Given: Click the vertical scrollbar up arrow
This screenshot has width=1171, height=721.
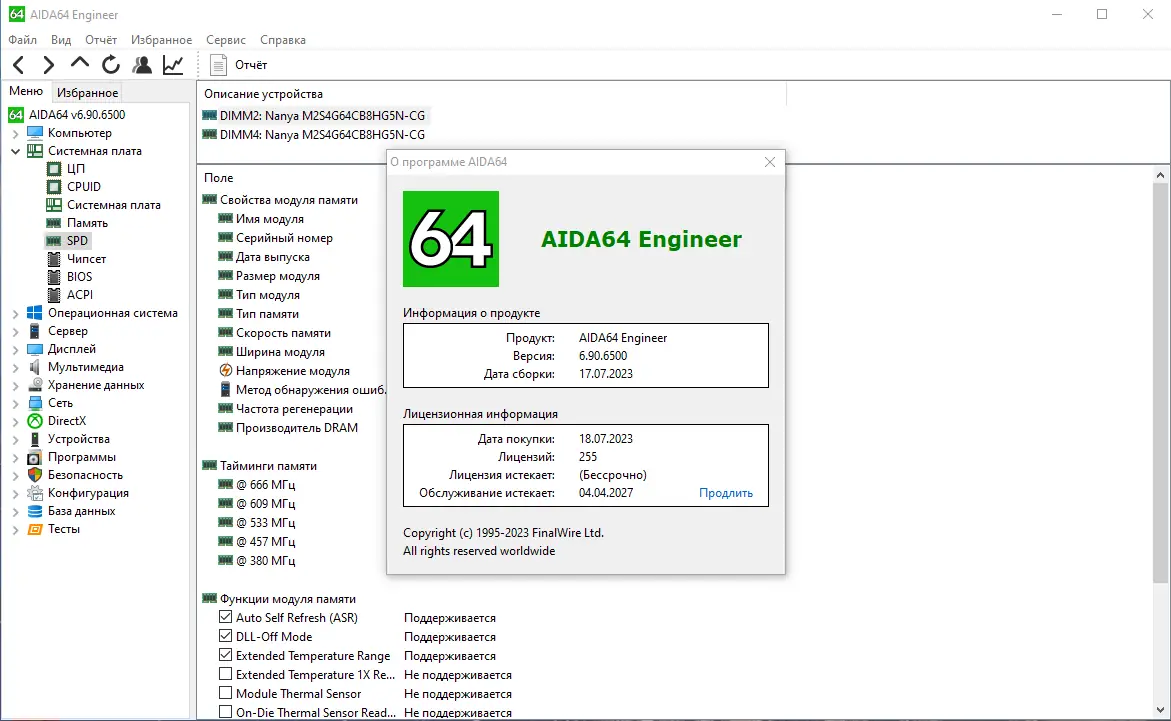Looking at the screenshot, I should pos(1160,176).
